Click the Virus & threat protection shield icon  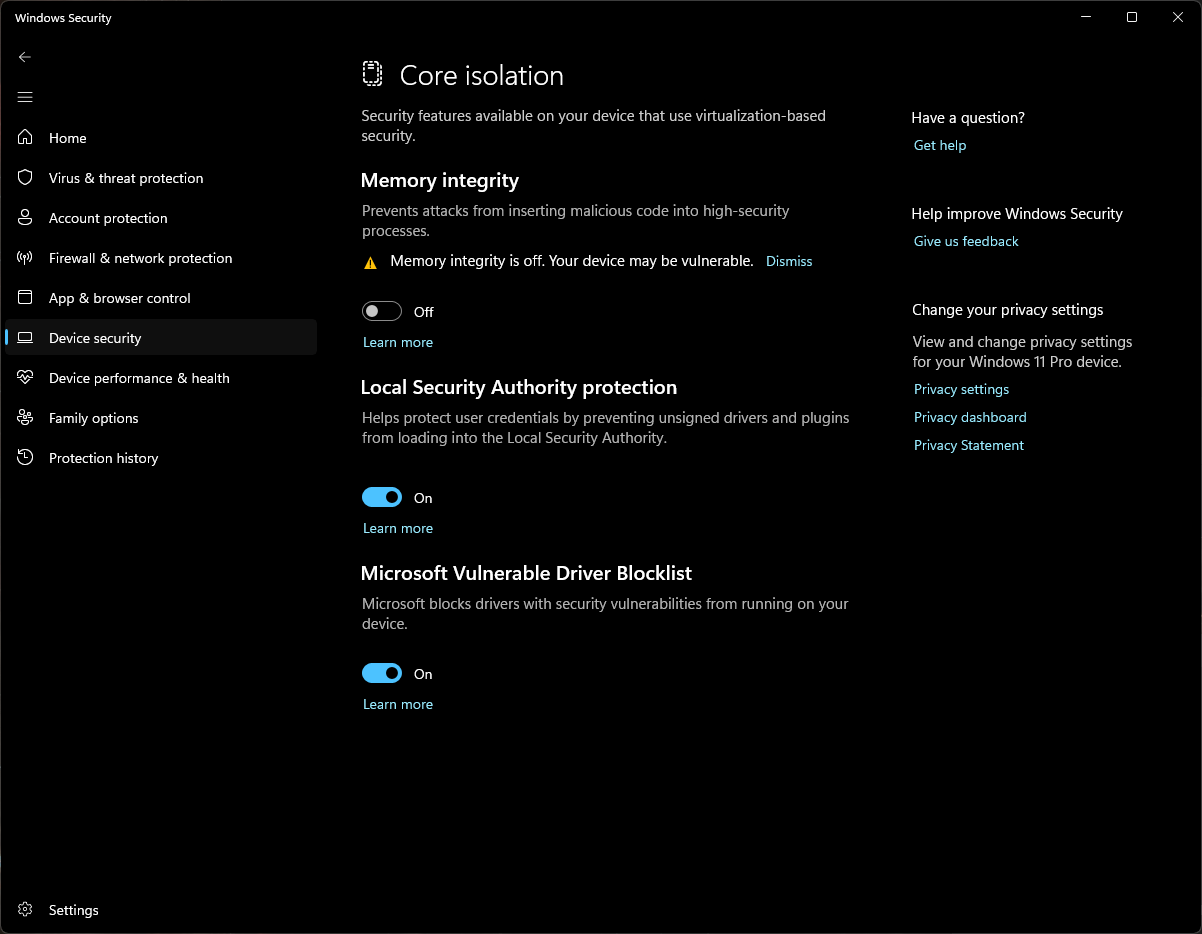26,178
